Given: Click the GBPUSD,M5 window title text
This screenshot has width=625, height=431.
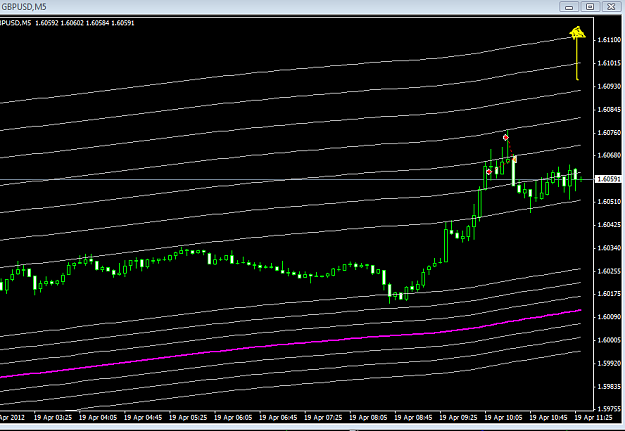Looking at the screenshot, I should point(24,7).
